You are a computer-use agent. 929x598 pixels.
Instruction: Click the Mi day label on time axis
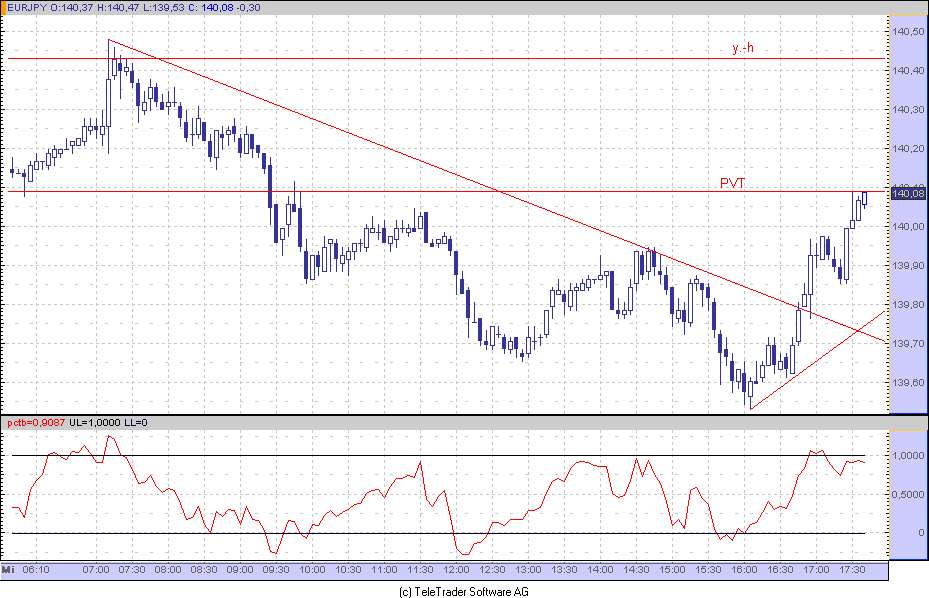click(x=9, y=569)
